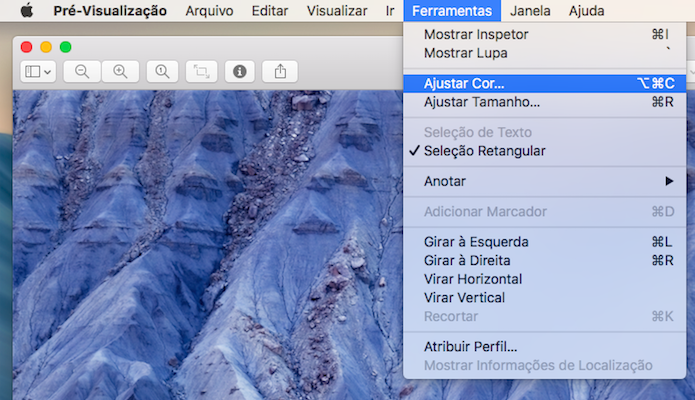
Task: Choose Girar à Esquerda
Action: click(x=545, y=242)
